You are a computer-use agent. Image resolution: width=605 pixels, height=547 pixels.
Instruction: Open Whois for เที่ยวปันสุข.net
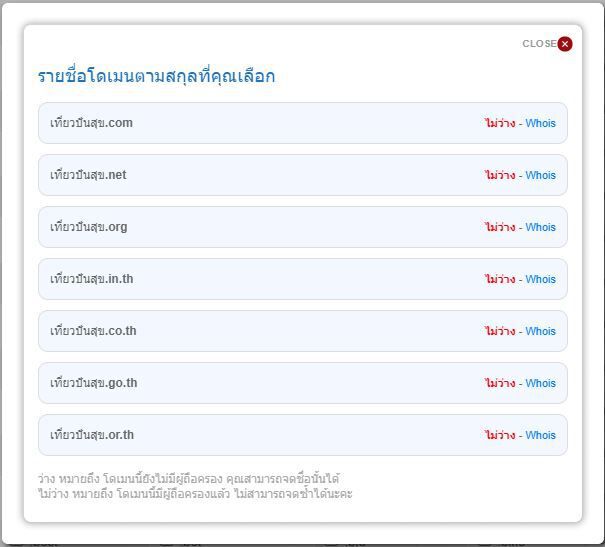[541, 175]
